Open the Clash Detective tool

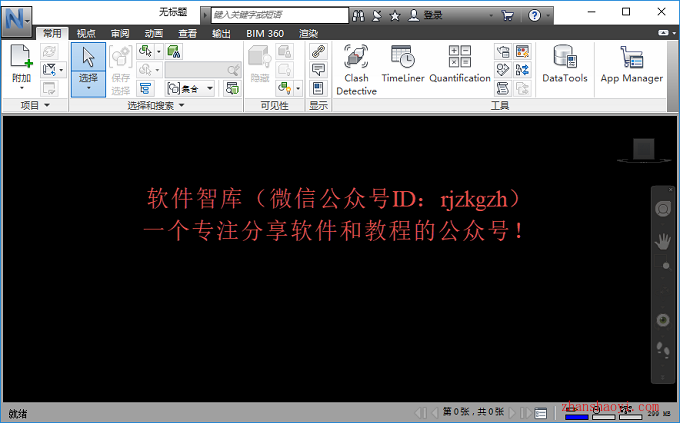pos(356,69)
